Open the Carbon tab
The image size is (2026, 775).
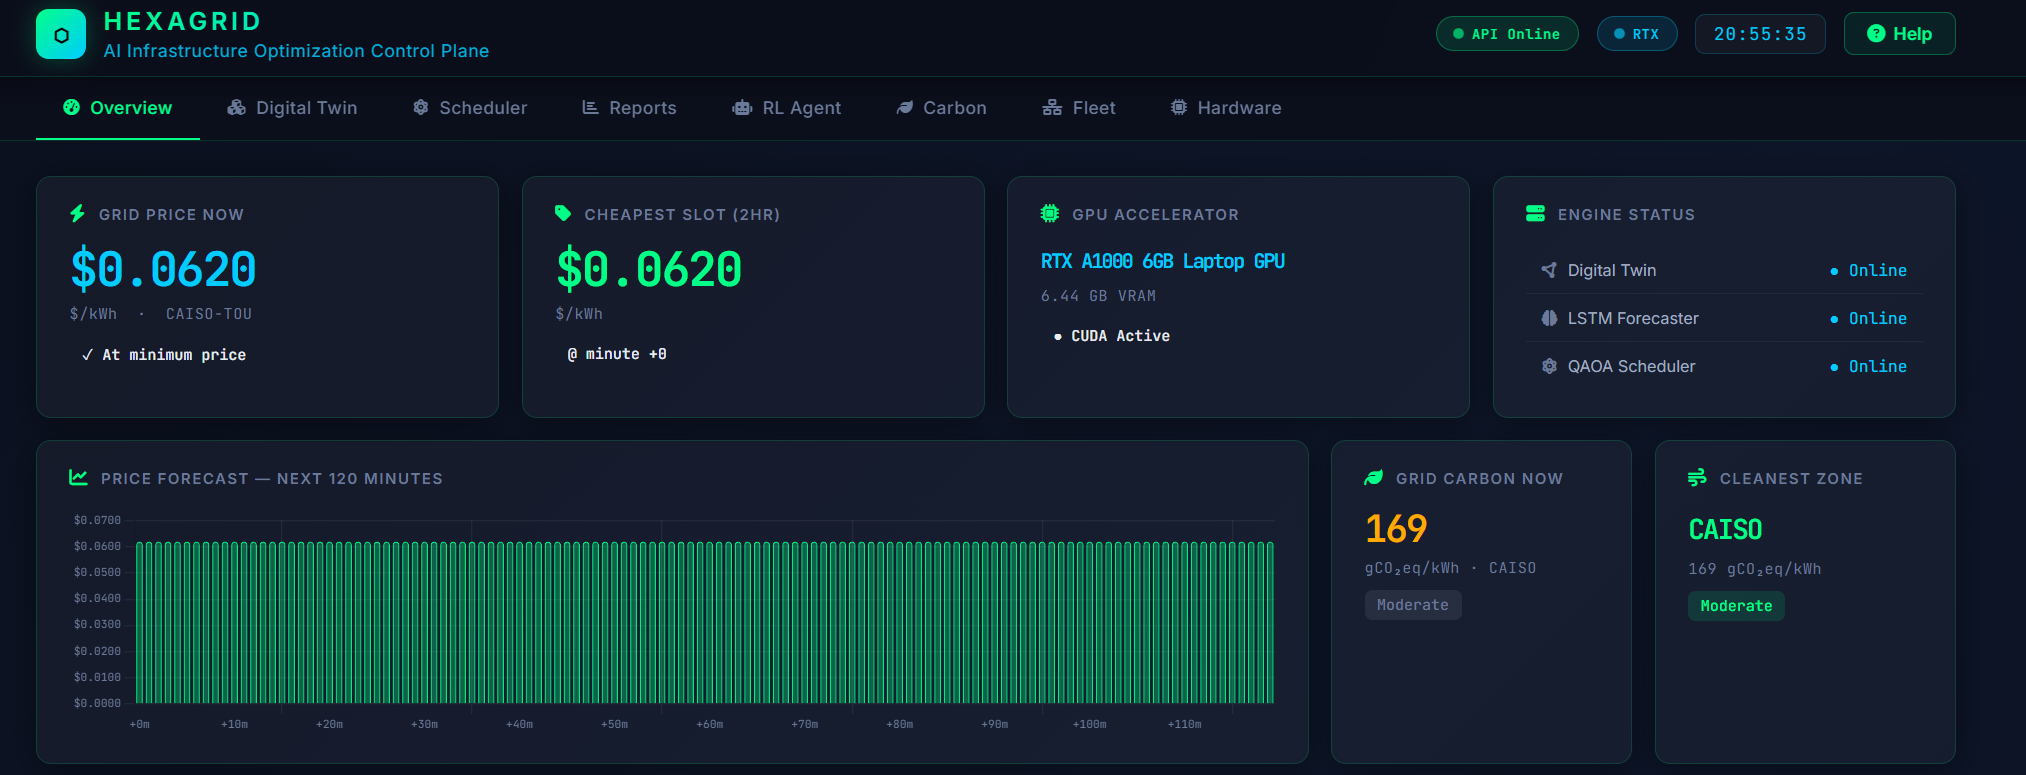941,108
